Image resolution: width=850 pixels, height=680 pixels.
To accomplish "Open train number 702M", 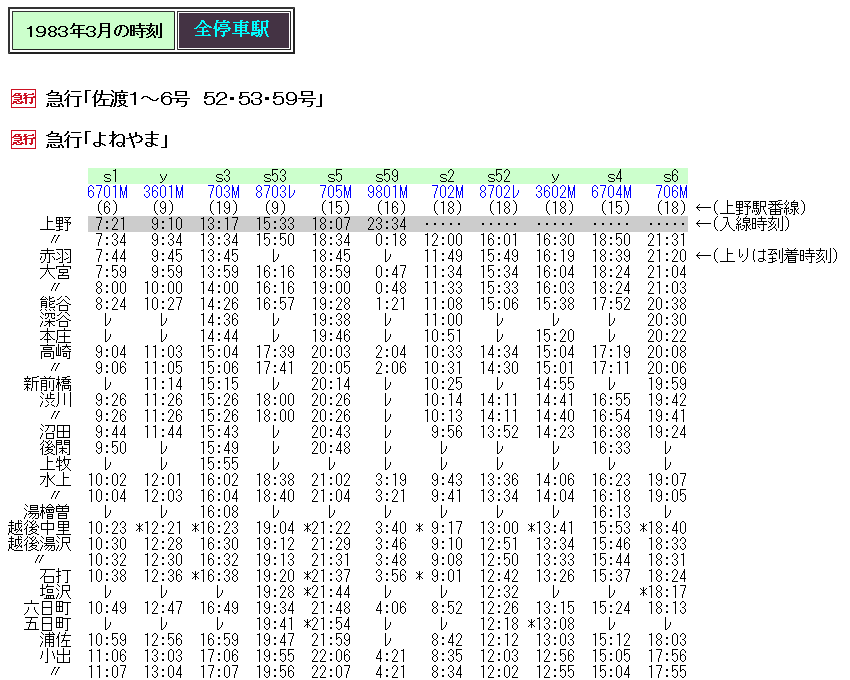I will [x=447, y=192].
